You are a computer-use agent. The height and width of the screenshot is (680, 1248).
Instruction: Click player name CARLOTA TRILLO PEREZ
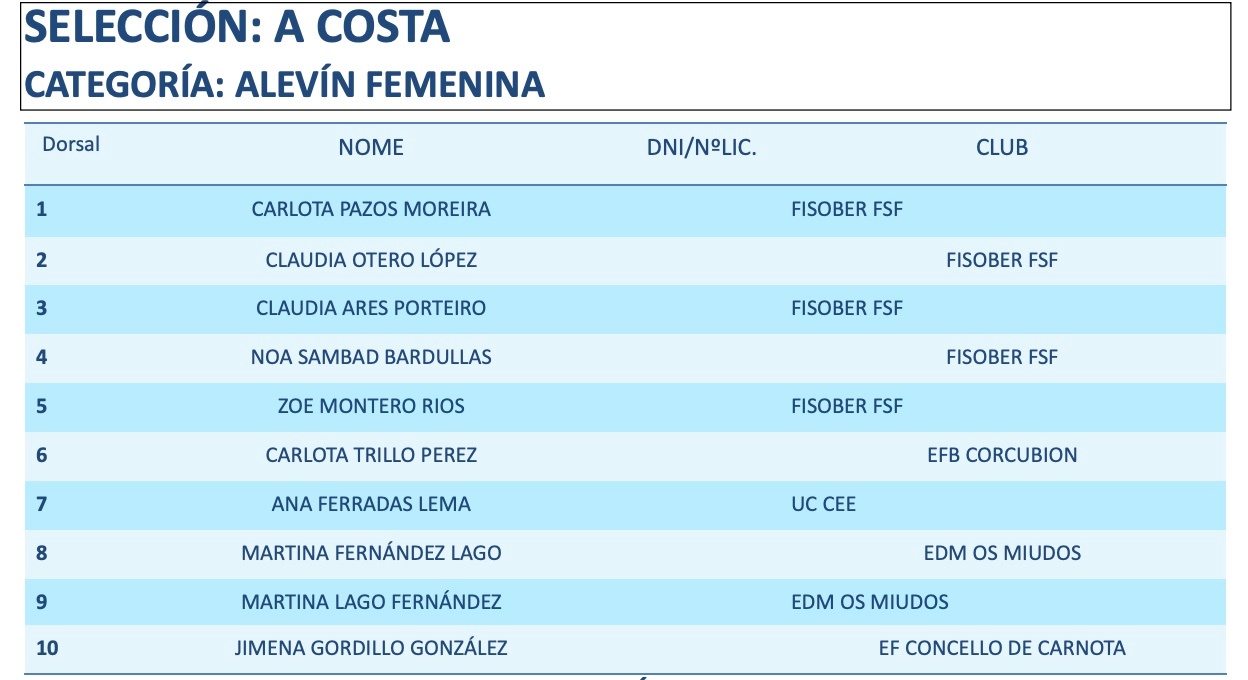(371, 455)
